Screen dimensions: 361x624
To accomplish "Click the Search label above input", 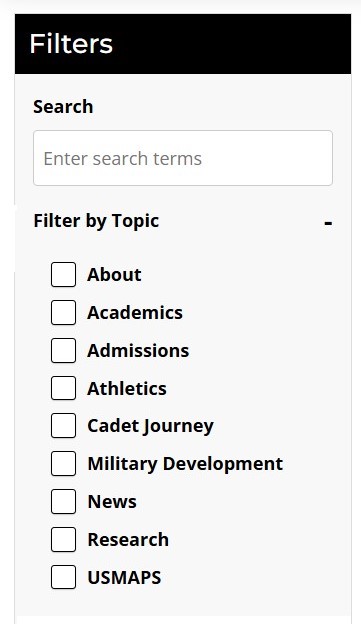I will [x=63, y=107].
